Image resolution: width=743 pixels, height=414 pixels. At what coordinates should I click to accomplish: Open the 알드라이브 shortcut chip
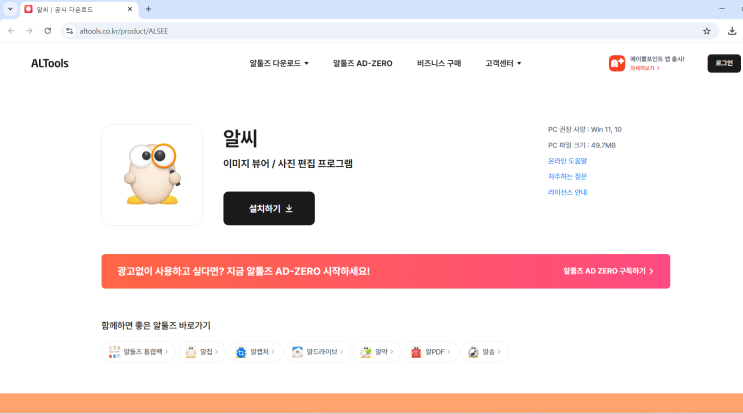(x=317, y=352)
